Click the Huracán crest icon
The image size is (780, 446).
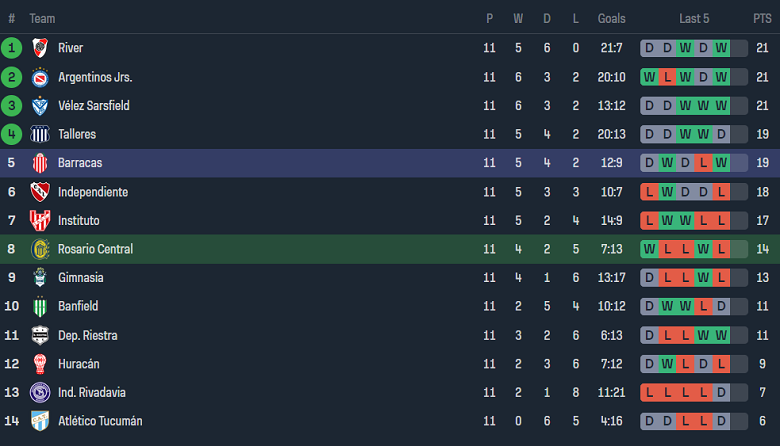point(40,364)
